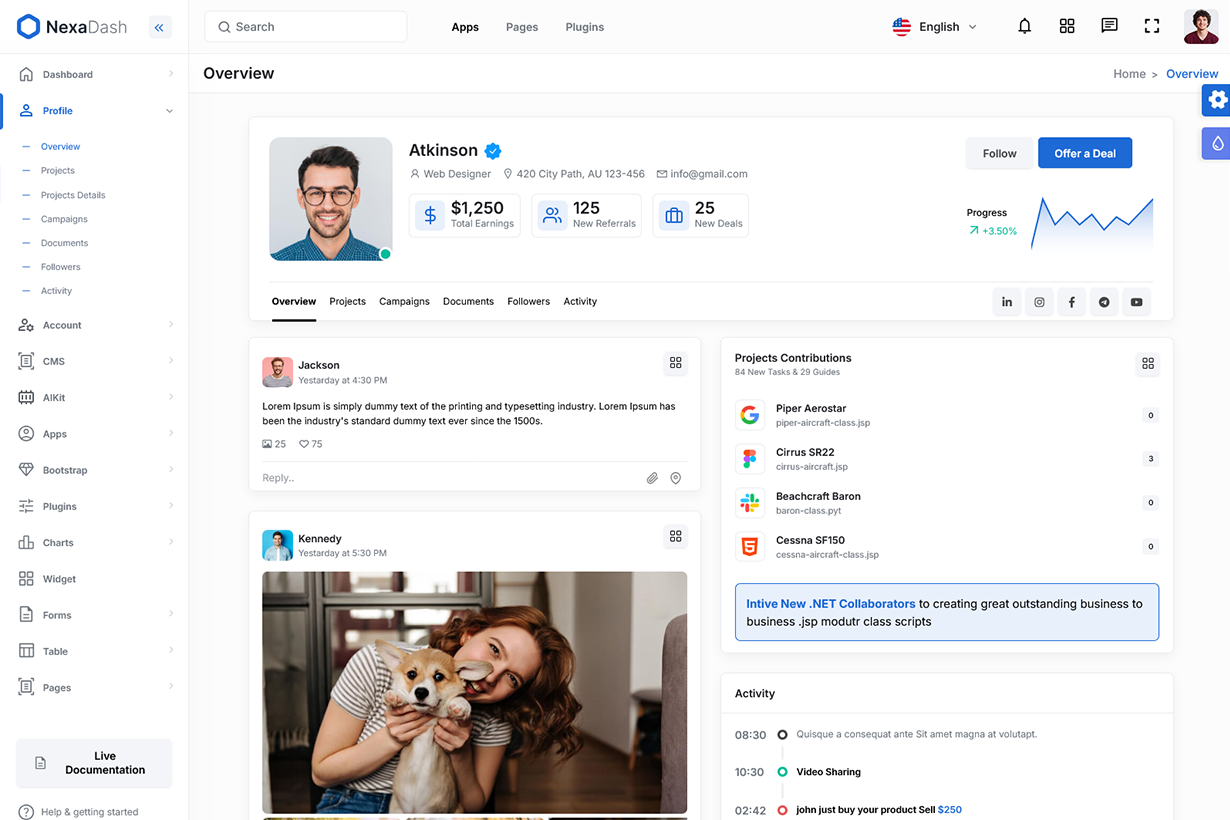Open the apps grid icon in header
The height and width of the screenshot is (820, 1230).
1067,27
